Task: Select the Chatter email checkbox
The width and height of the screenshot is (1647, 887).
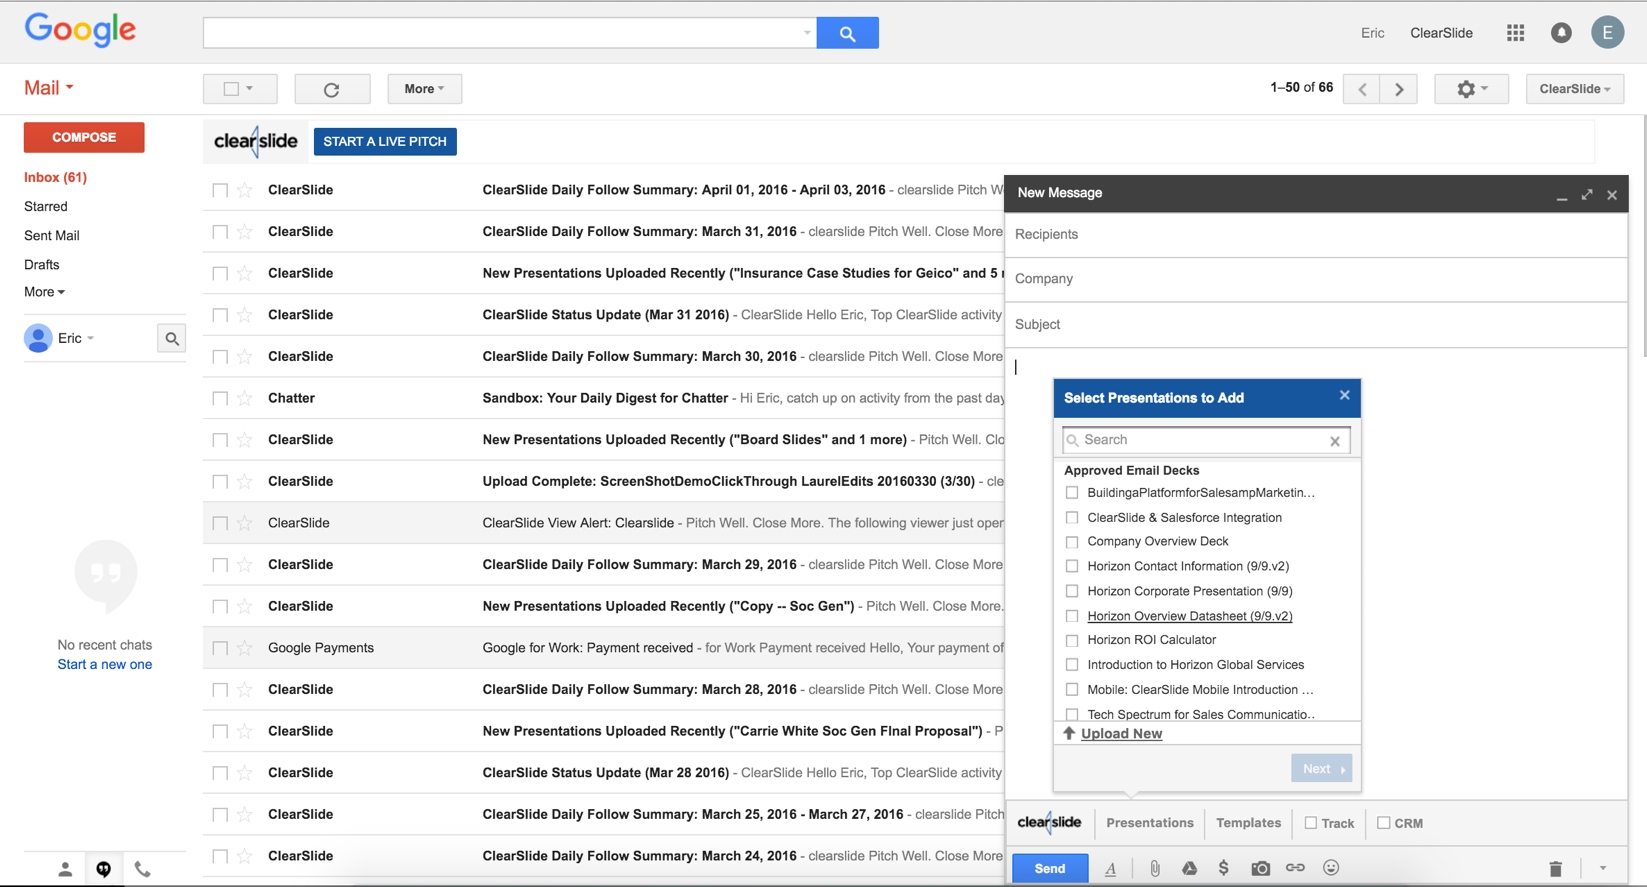Action: point(220,398)
